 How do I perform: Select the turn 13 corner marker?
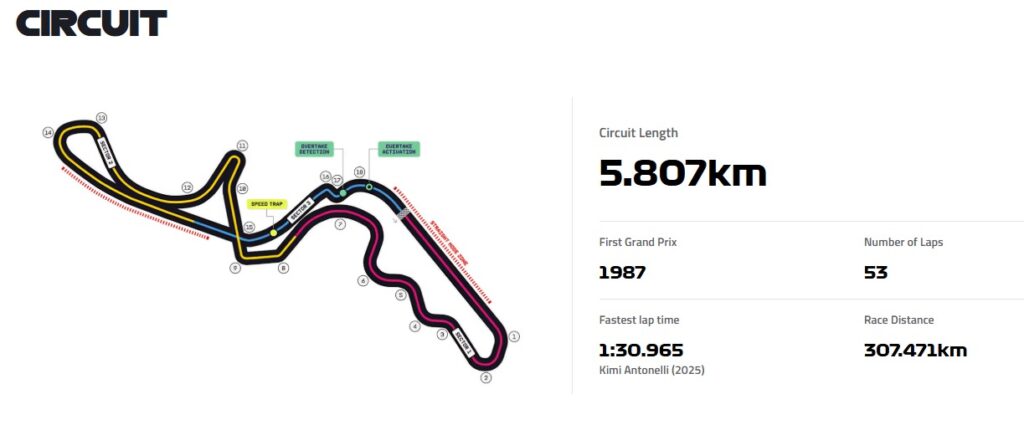coord(101,118)
